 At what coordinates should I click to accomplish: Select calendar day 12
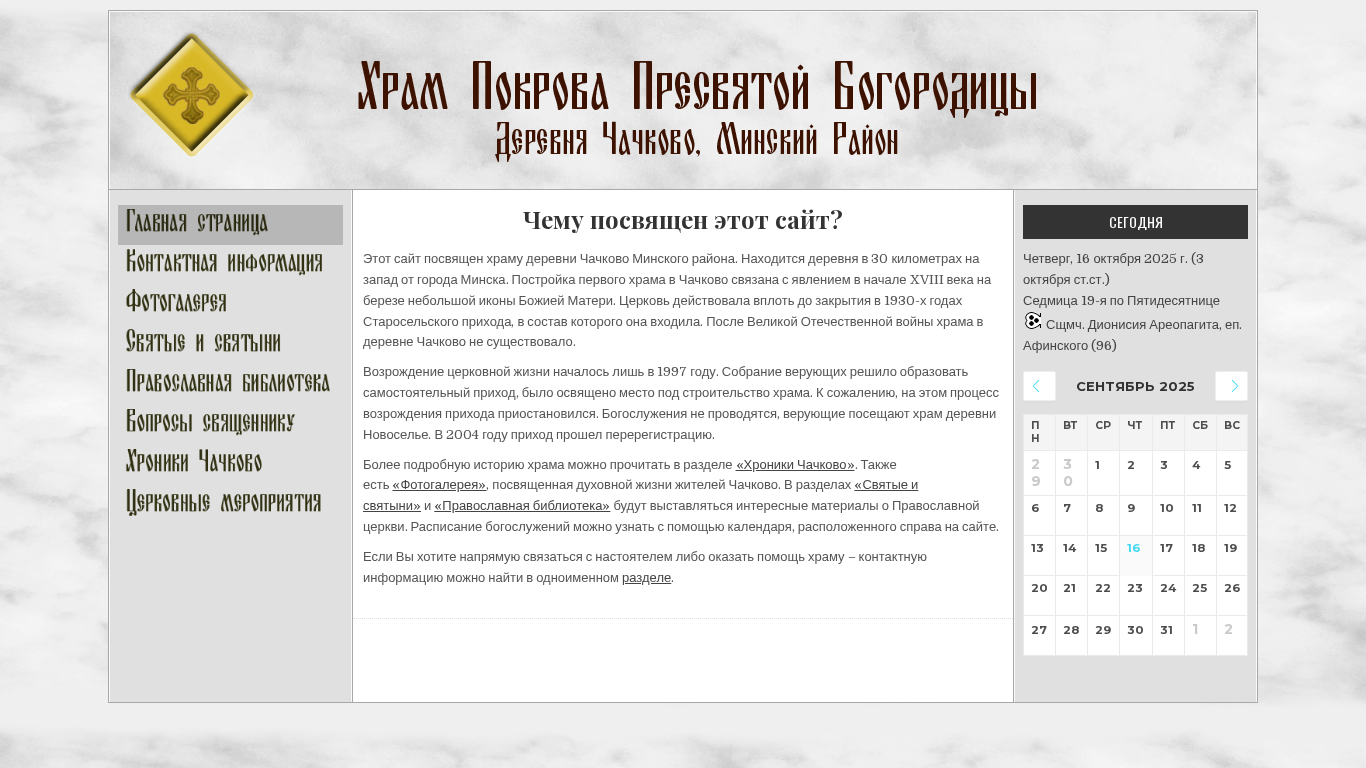(1231, 515)
